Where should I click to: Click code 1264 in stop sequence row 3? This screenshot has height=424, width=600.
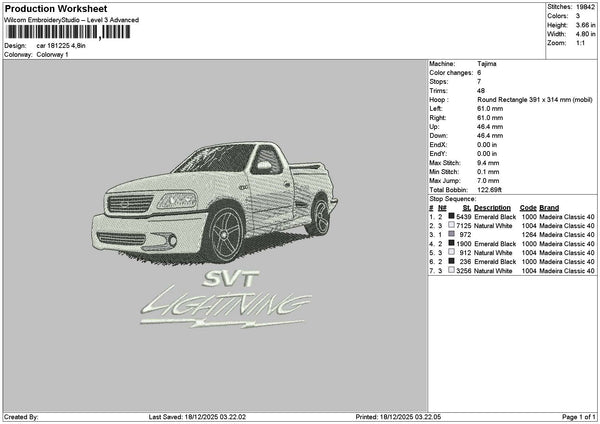tap(529, 235)
